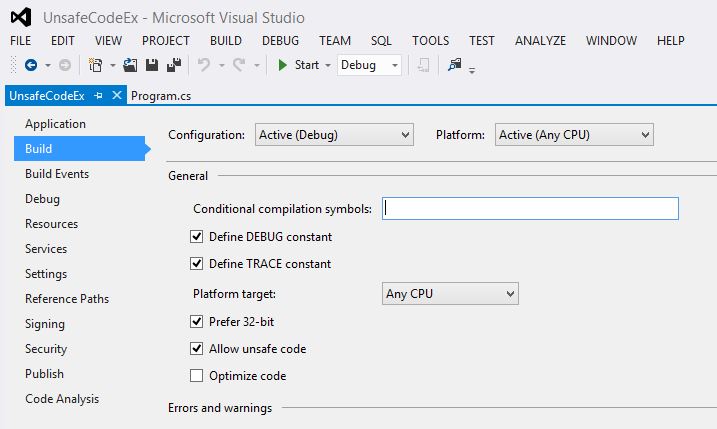Image resolution: width=717 pixels, height=429 pixels.
Task: Click the Find in Files toolbar icon
Action: tap(455, 65)
